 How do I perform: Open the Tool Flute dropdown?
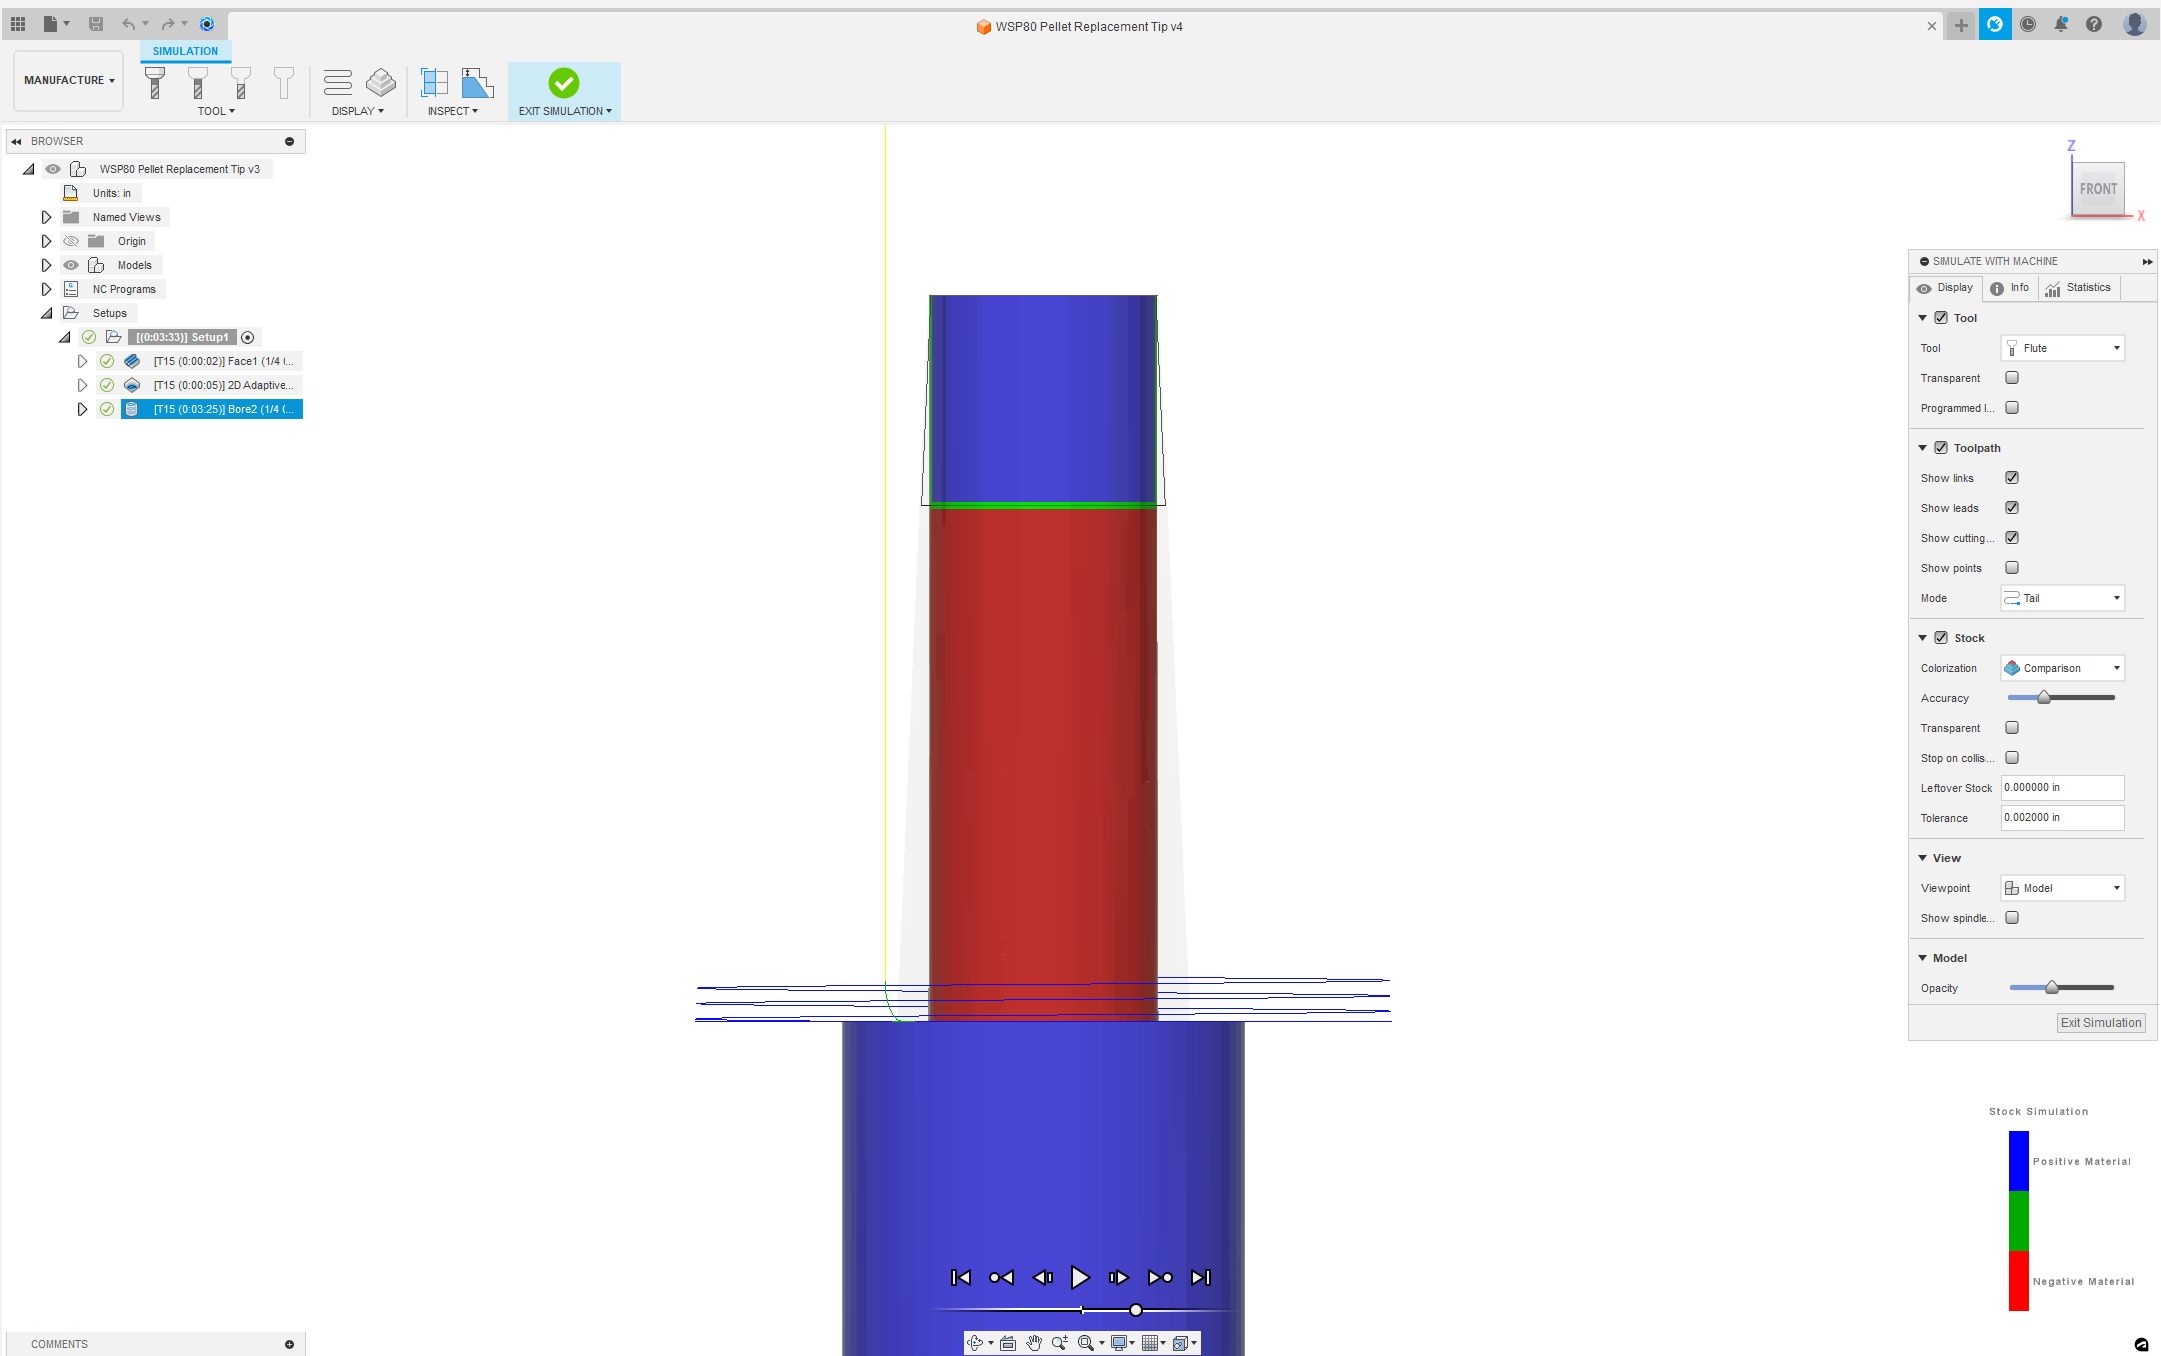pos(2062,348)
